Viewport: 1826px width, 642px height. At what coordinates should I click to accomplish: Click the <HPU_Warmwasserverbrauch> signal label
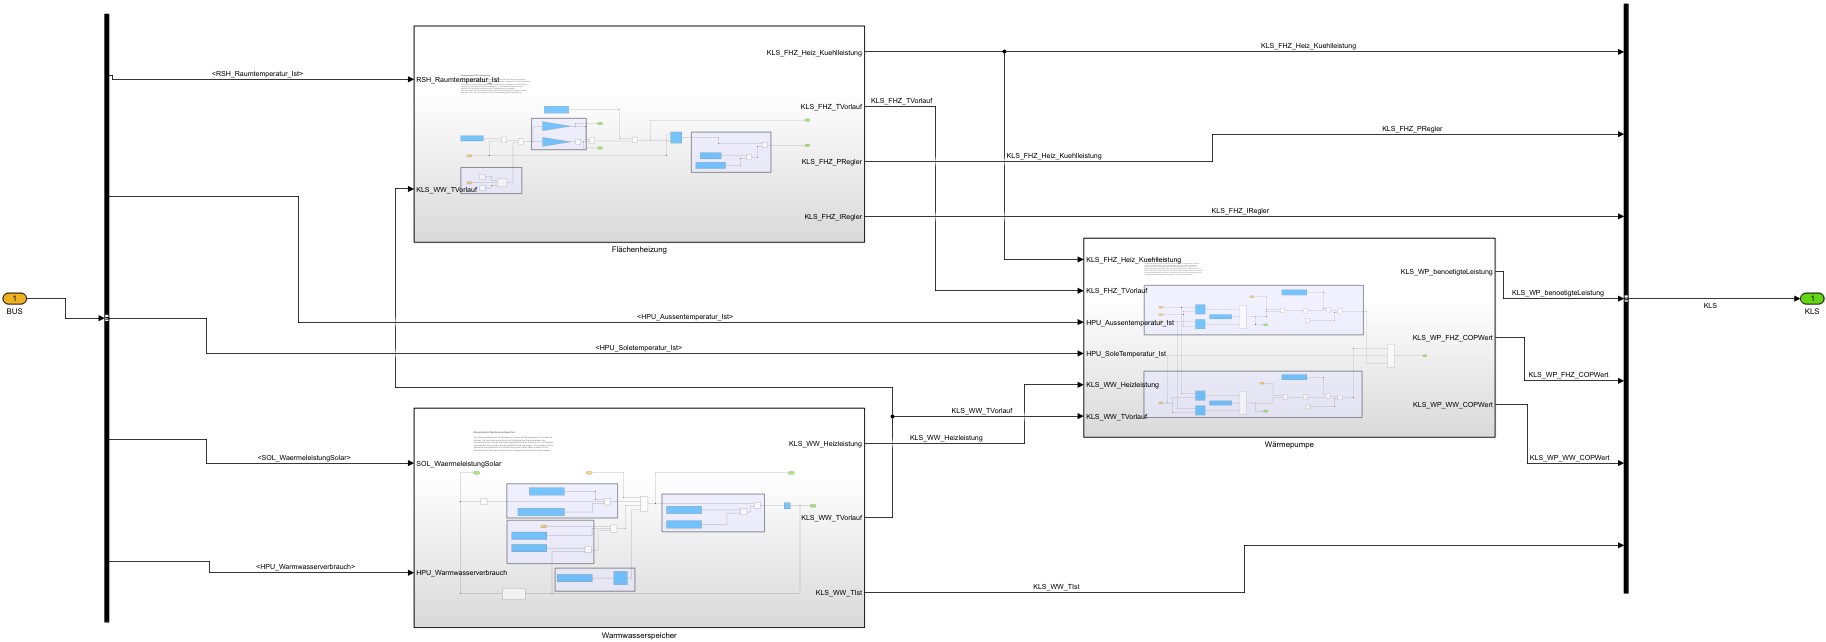[305, 567]
